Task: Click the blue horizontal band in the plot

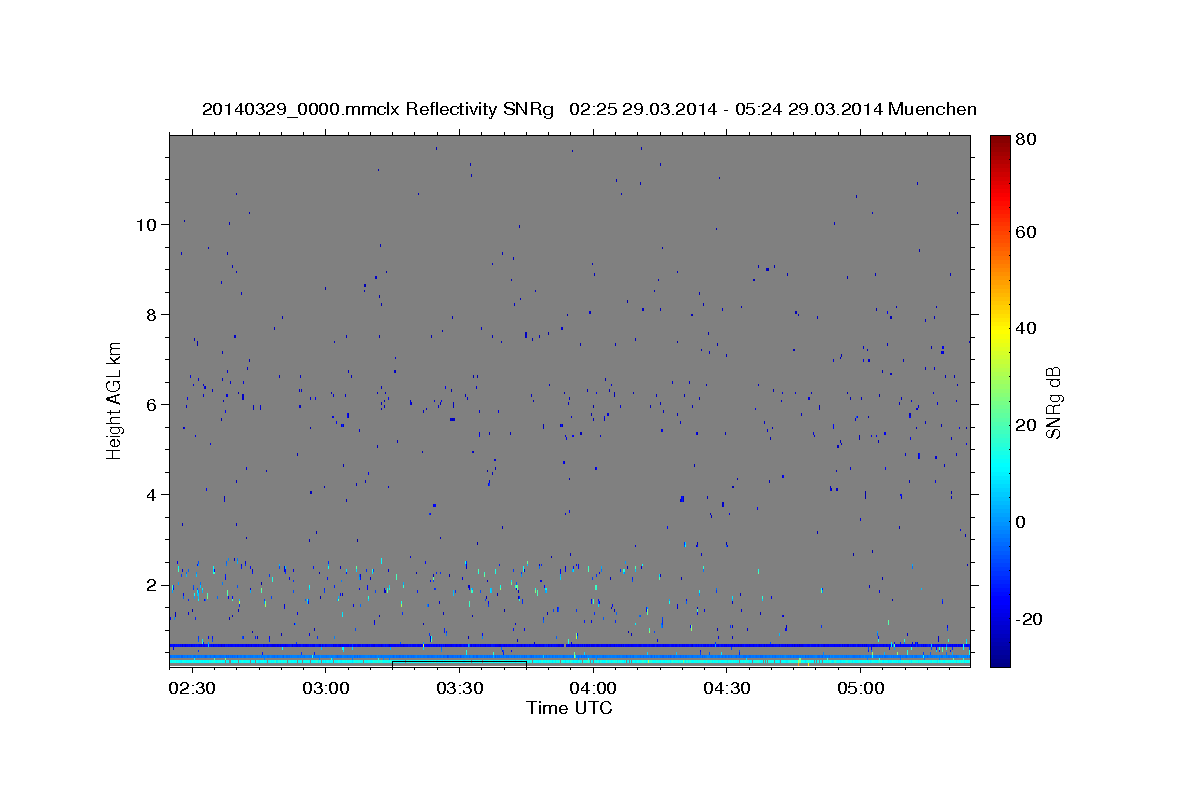Action: tap(569, 645)
